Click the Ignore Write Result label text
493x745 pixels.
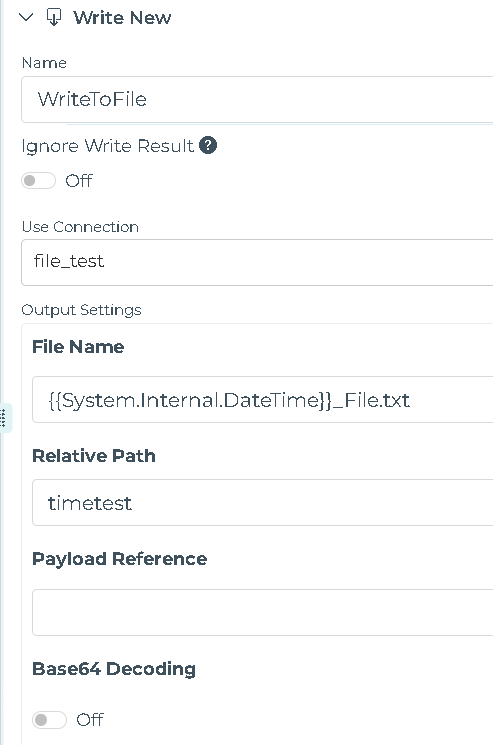[108, 145]
